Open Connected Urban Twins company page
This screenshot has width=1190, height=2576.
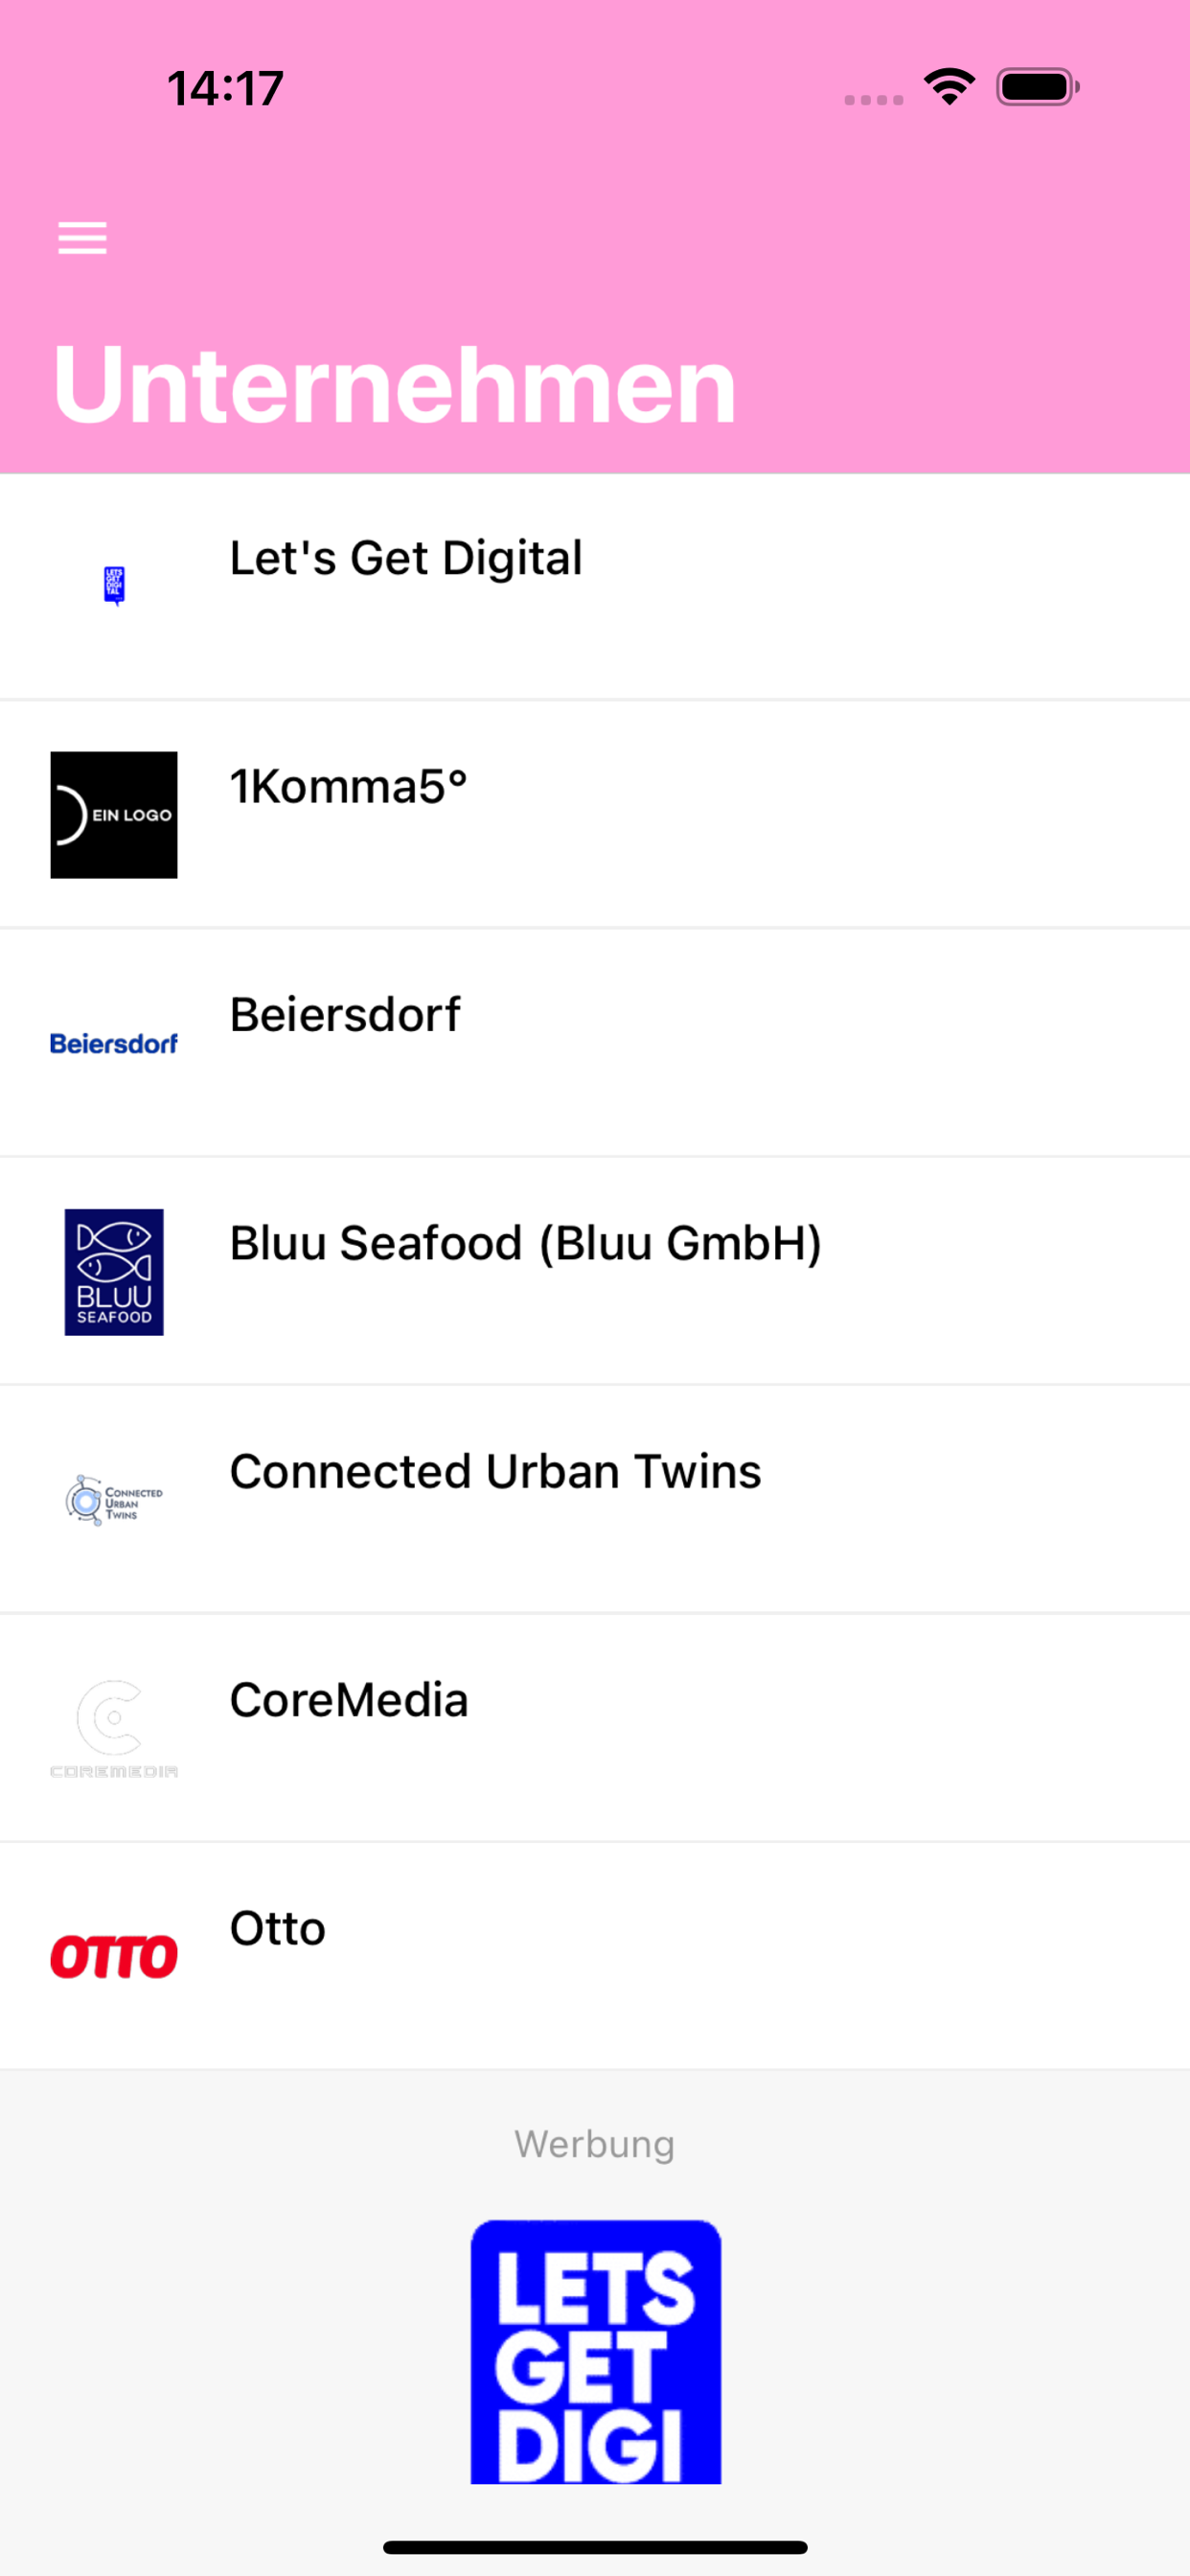point(595,1500)
